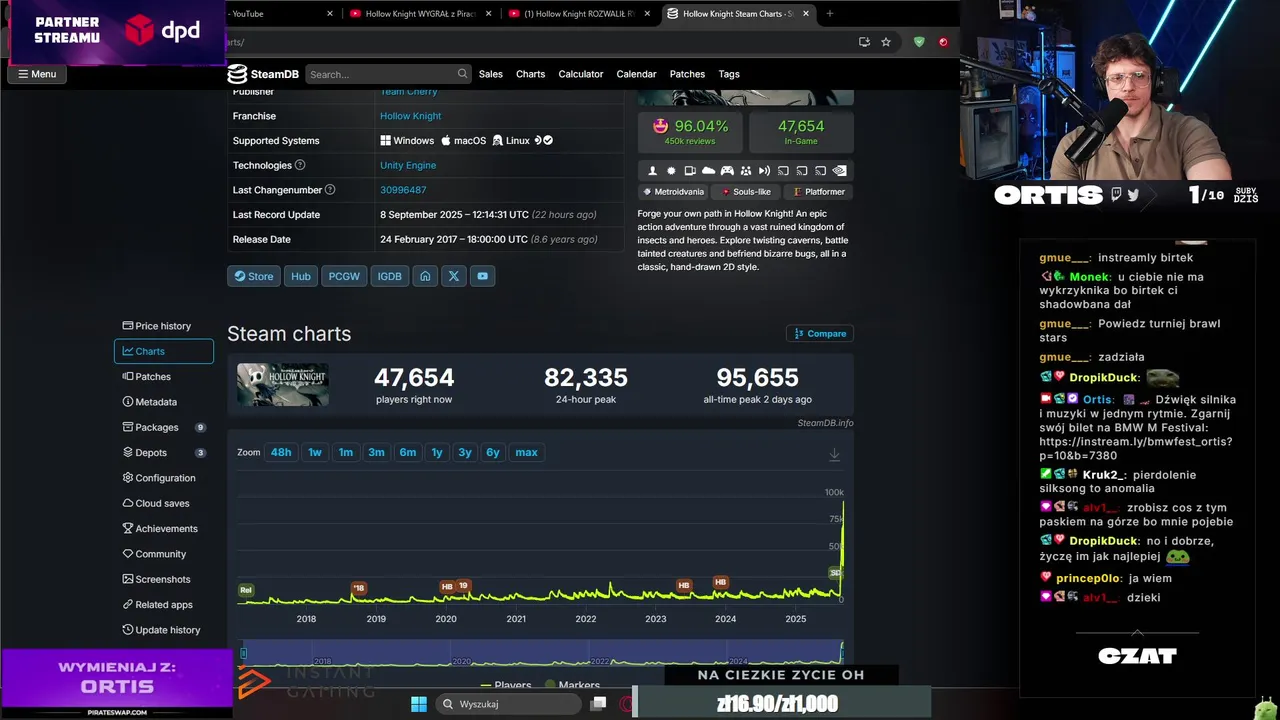
Task: Click the Metroidvania tag
Action: 673,192
